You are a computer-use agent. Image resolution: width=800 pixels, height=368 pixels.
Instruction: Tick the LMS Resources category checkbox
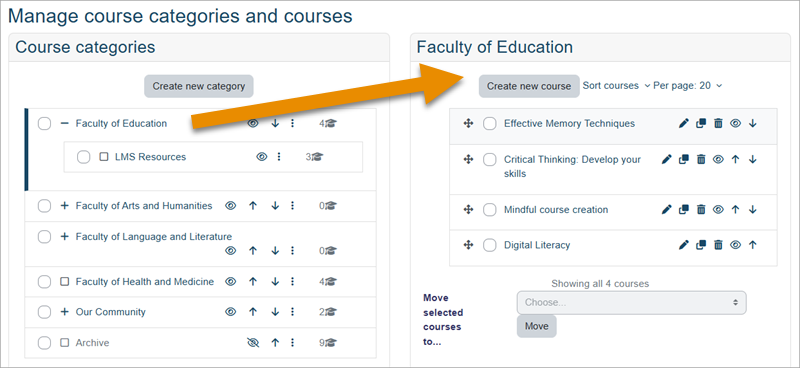point(84,157)
